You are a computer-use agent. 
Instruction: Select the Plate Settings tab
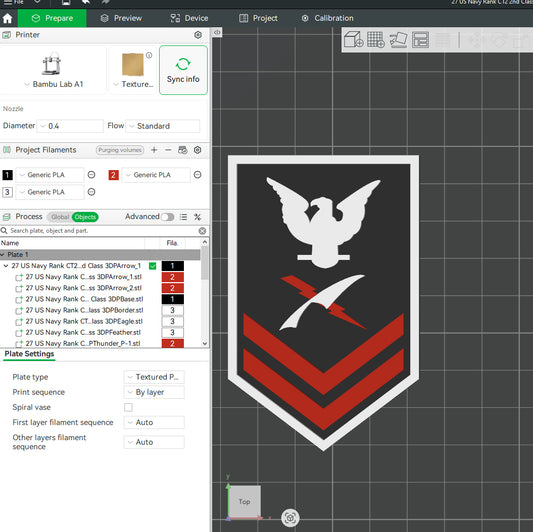click(x=29, y=354)
